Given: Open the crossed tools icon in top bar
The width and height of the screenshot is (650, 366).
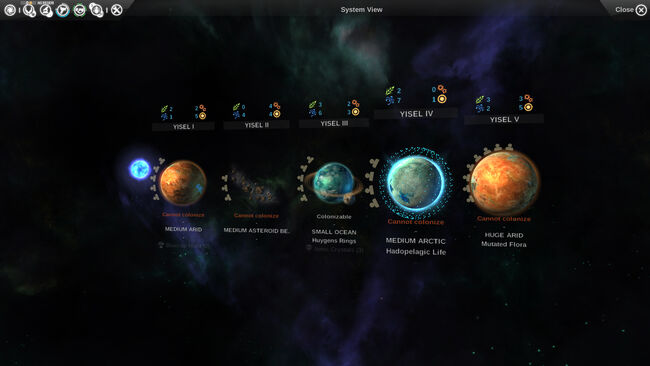Looking at the screenshot, I should 116,10.
